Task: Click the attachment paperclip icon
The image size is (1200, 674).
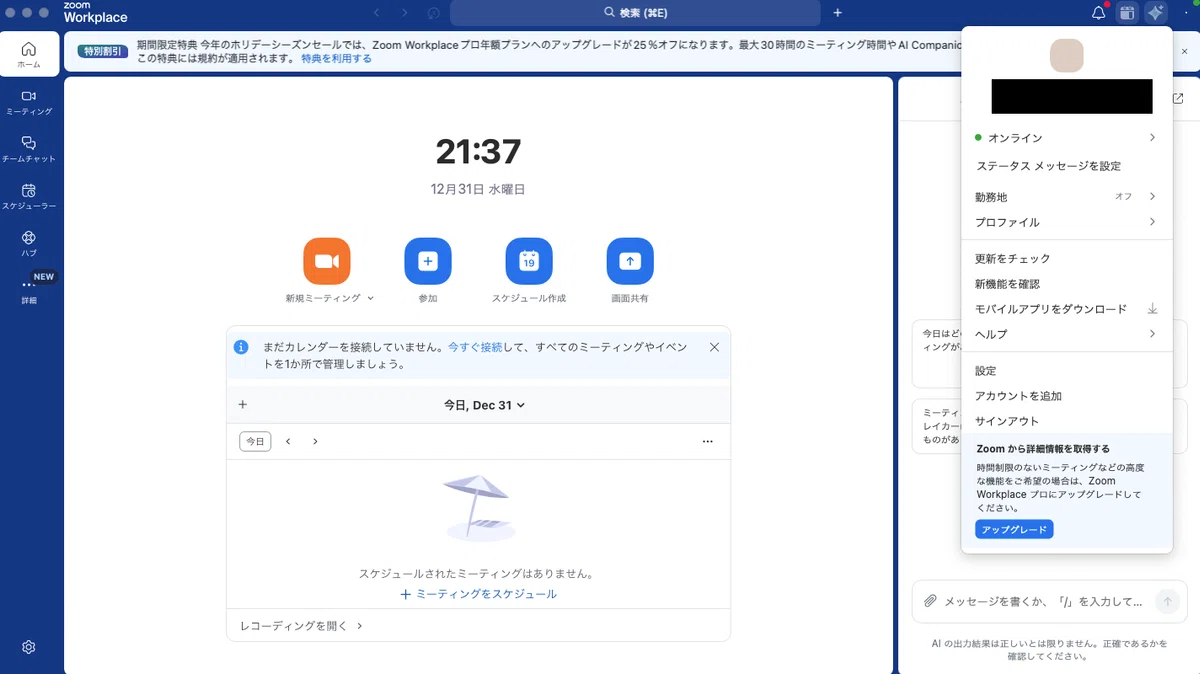Action: point(930,601)
